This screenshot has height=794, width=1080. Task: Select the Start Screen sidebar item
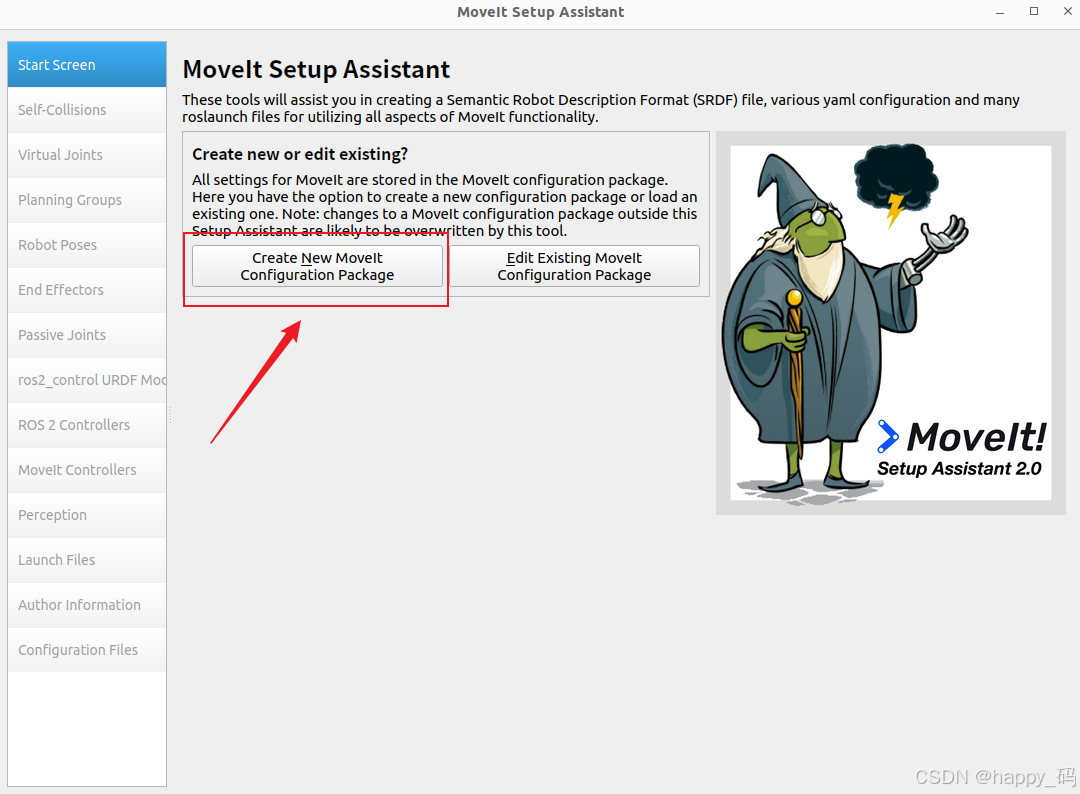pos(87,65)
